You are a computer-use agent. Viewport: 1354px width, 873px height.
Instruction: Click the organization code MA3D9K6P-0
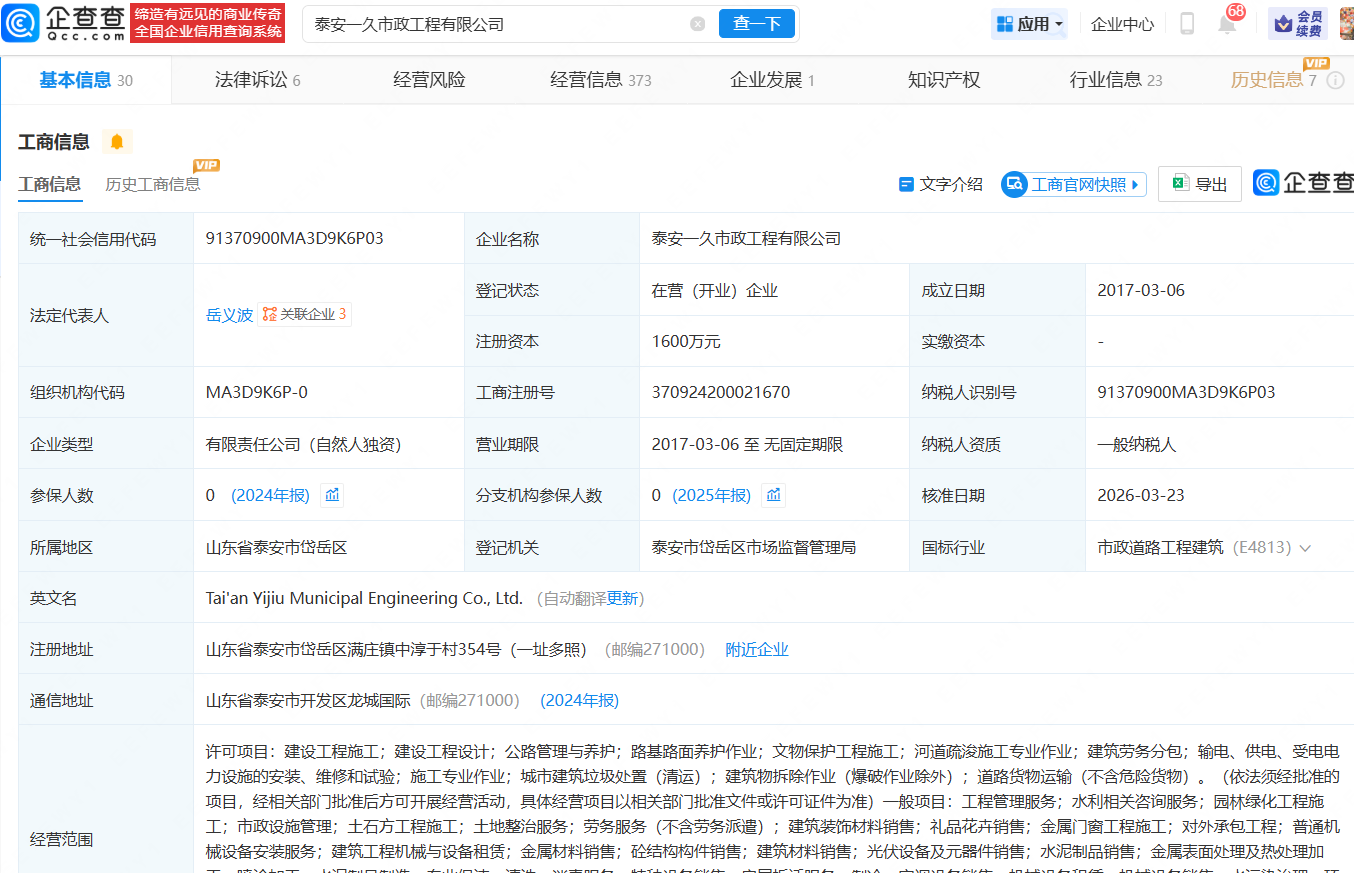[257, 392]
